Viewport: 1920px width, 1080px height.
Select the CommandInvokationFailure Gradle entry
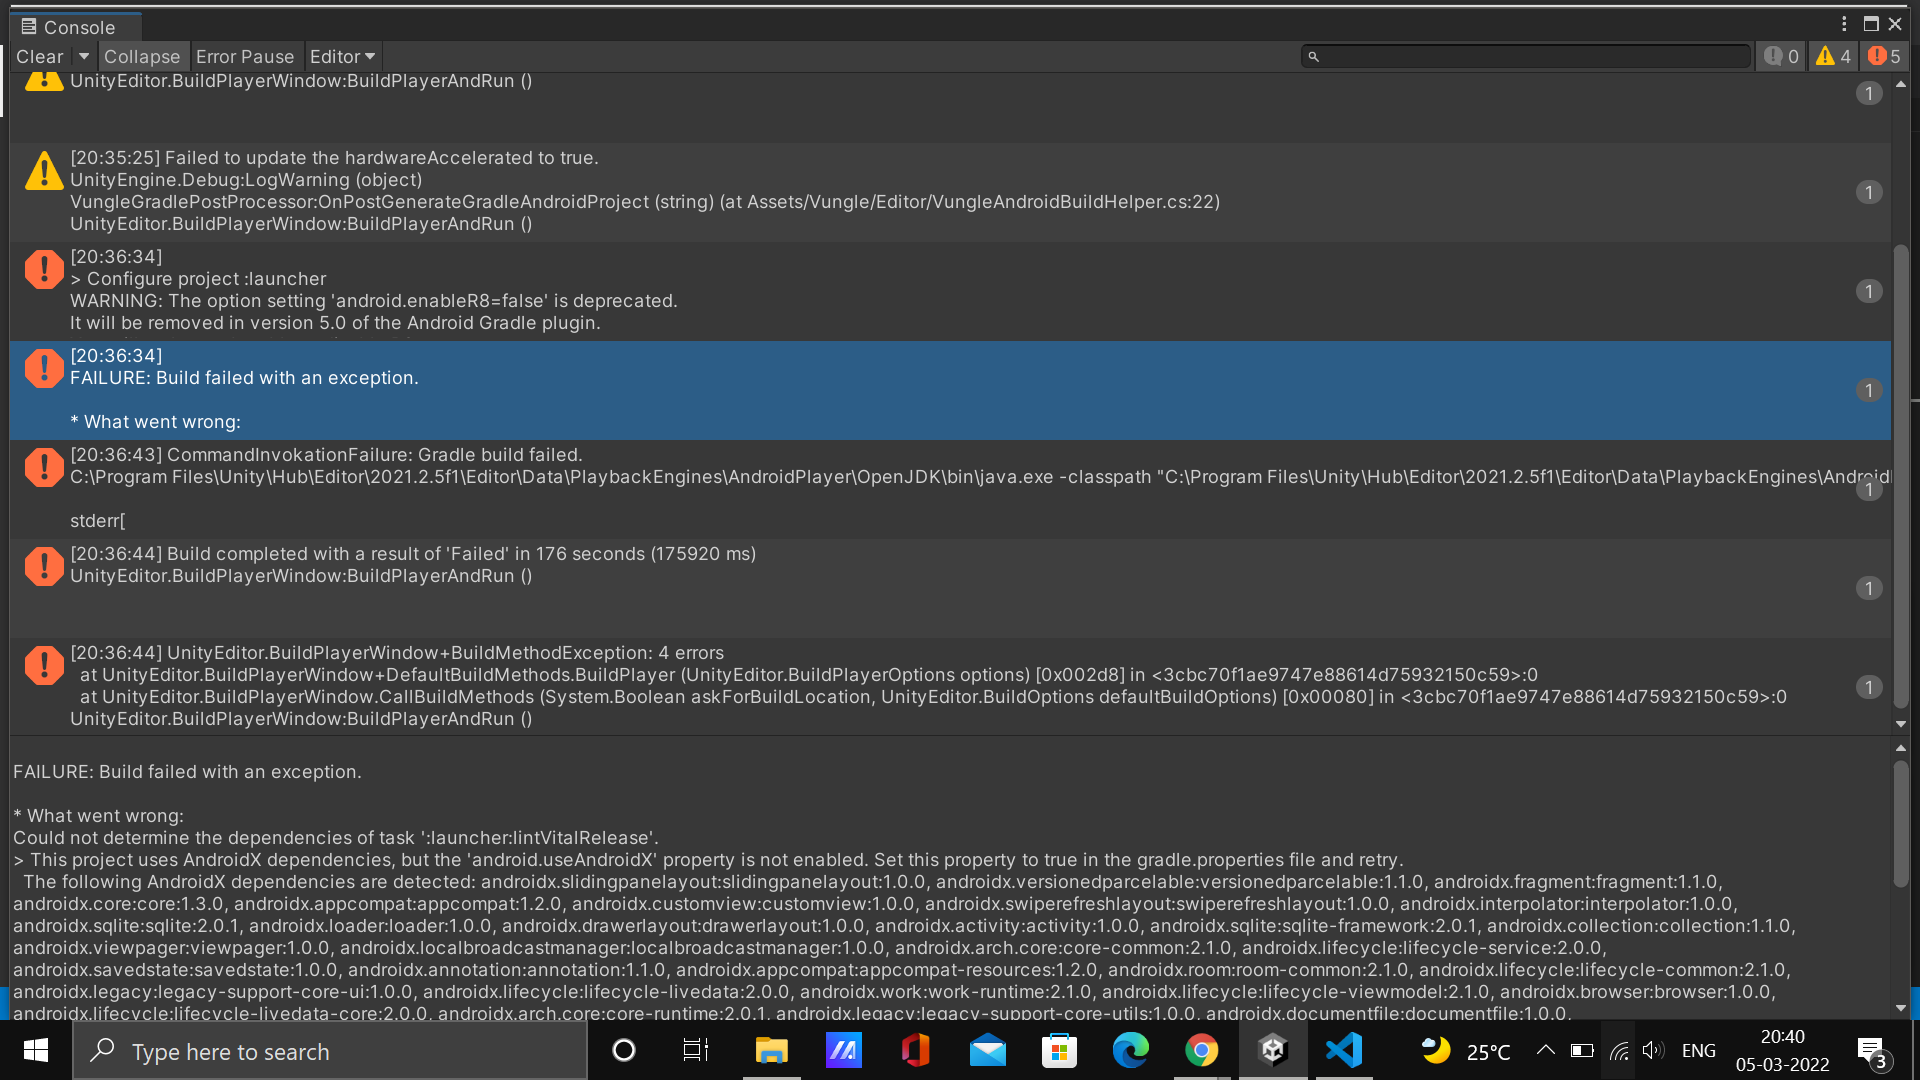tap(950, 489)
